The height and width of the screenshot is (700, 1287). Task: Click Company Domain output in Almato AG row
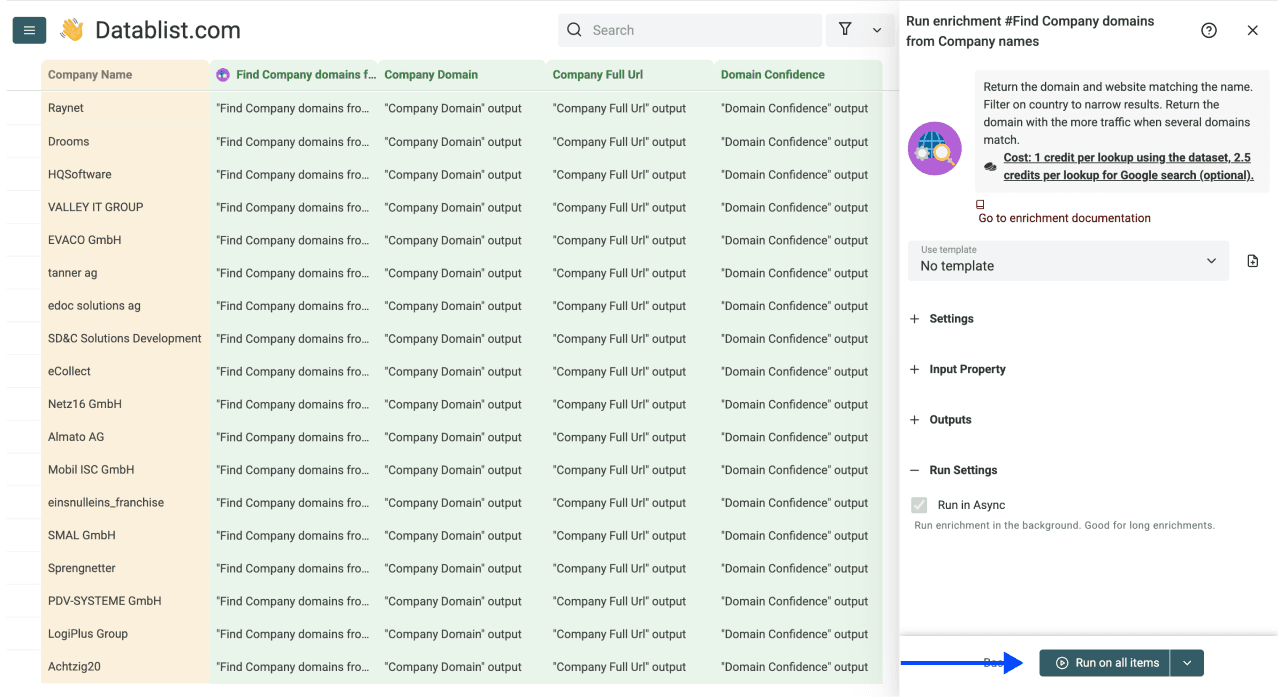pos(462,437)
